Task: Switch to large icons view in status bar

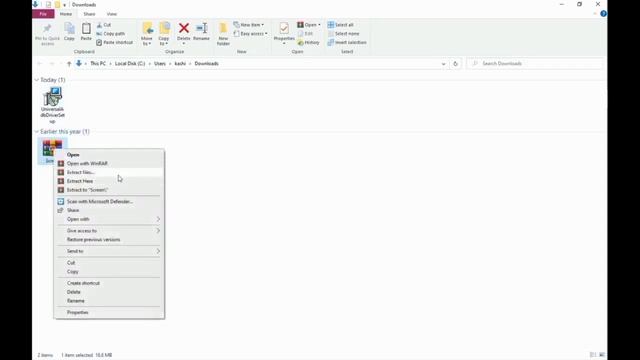Action: 602,355
